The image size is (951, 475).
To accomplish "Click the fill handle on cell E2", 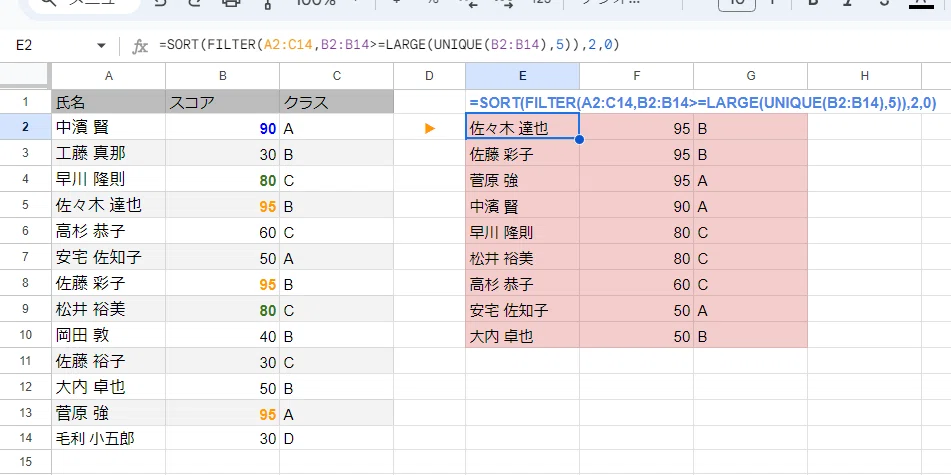I will pos(579,140).
